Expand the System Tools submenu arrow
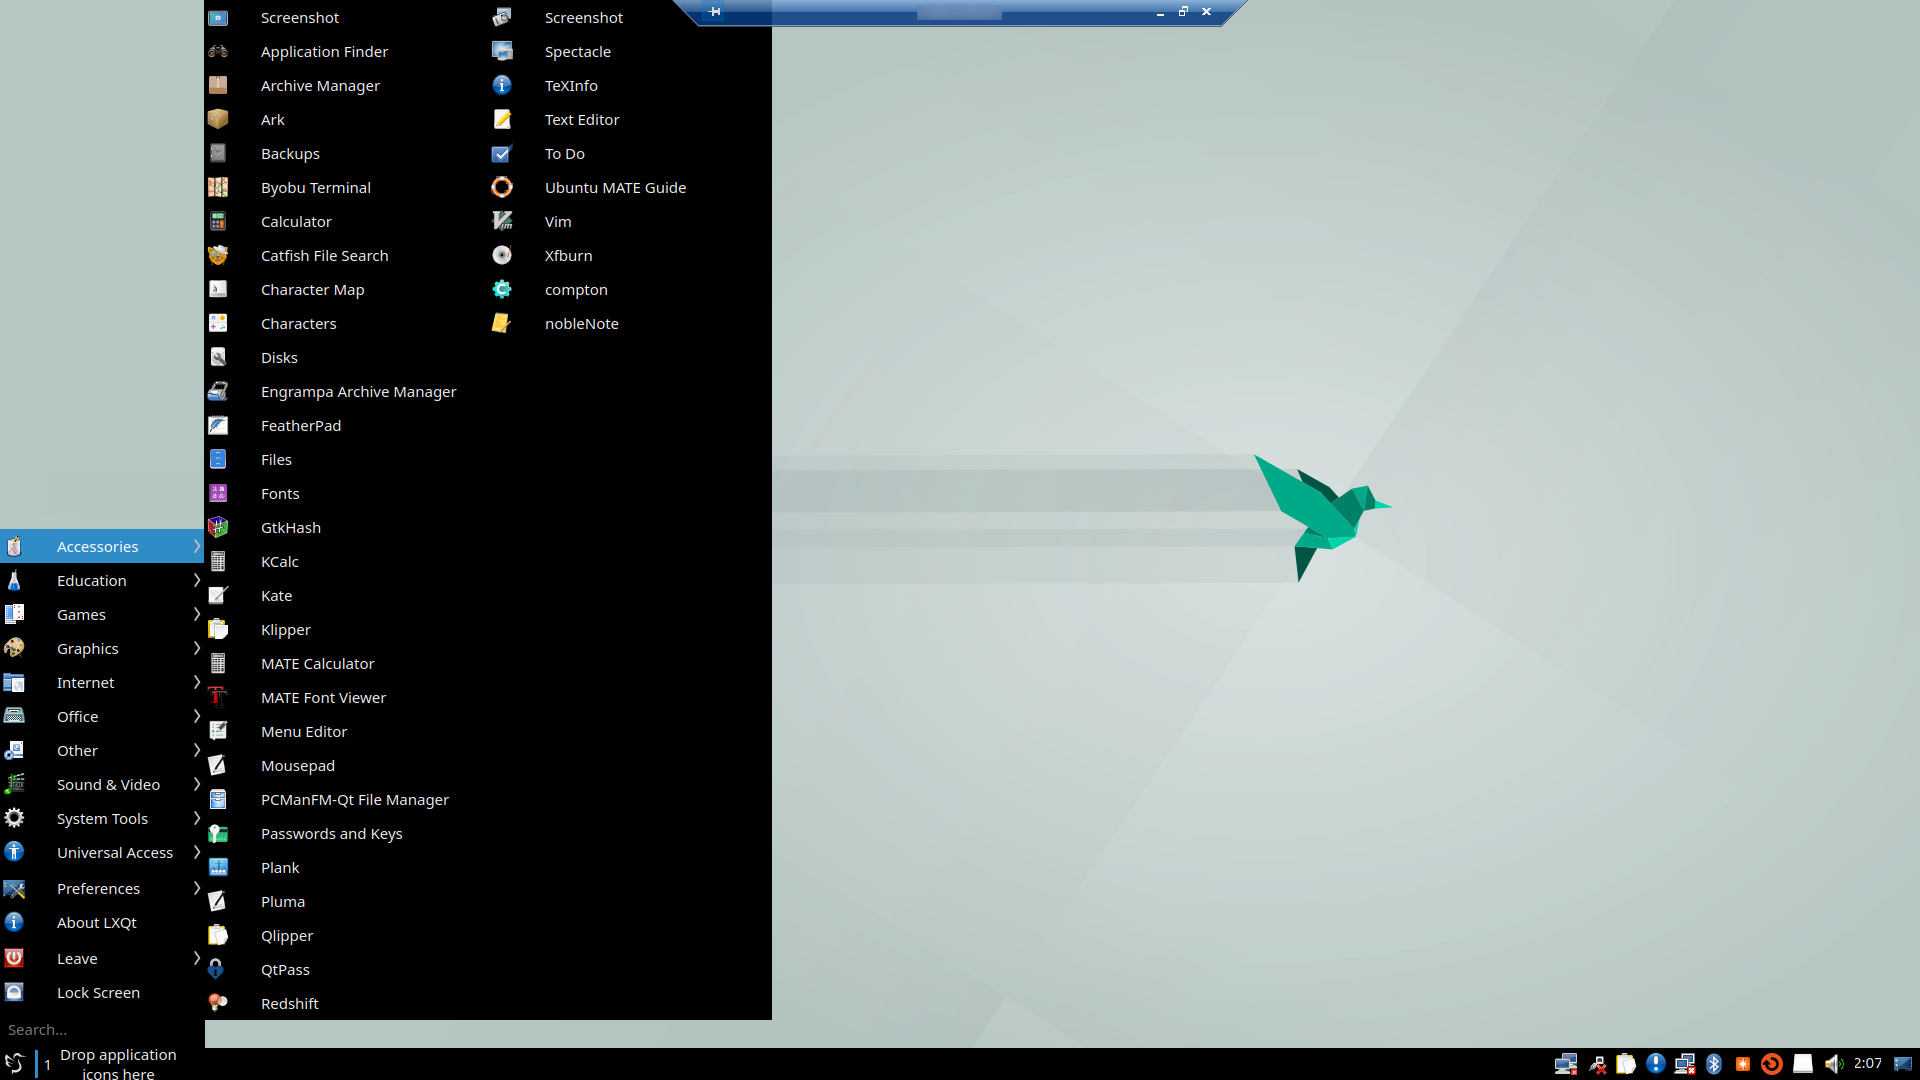 point(196,818)
